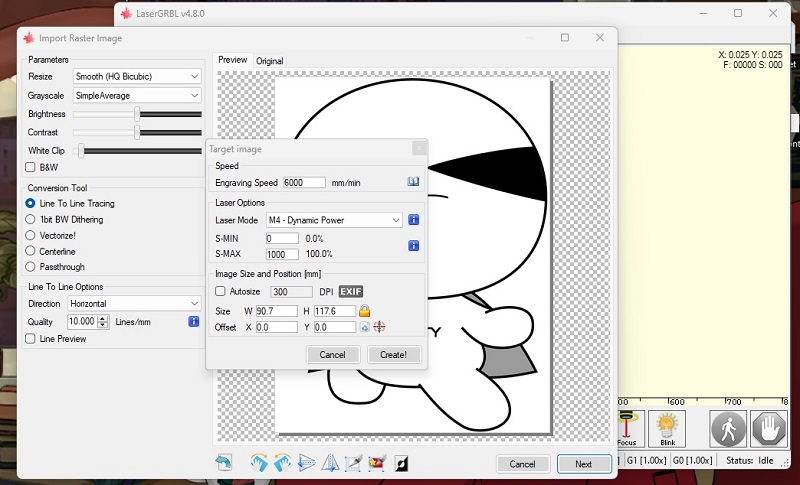The height and width of the screenshot is (485, 800).
Task: Click the invert colors icon
Action: 401,462
